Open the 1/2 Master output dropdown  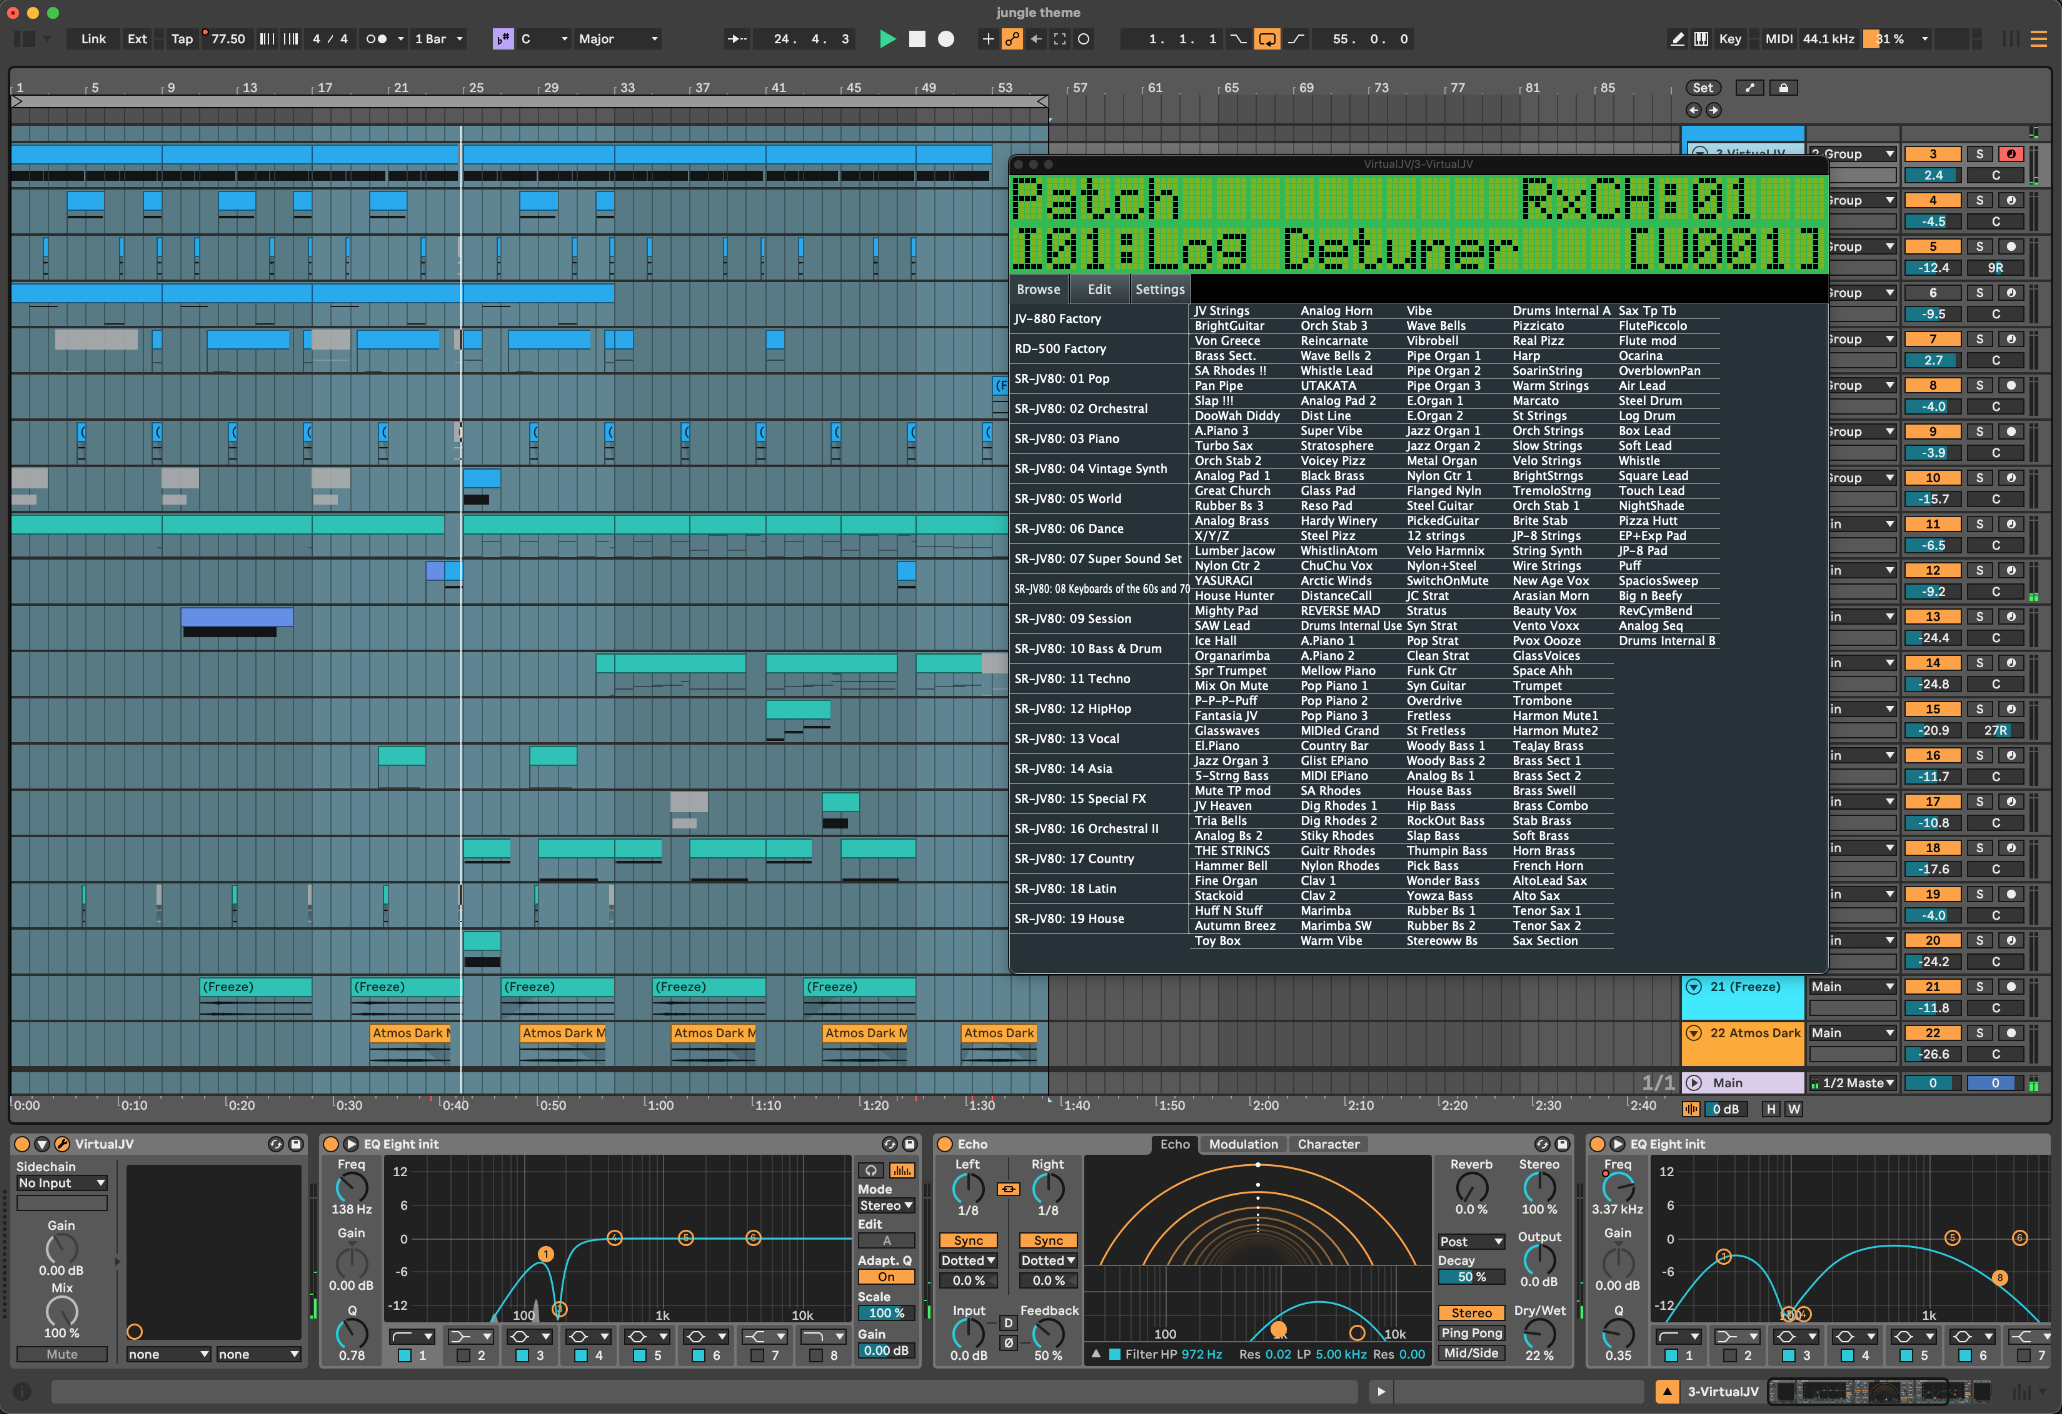pyautogui.click(x=1852, y=1083)
